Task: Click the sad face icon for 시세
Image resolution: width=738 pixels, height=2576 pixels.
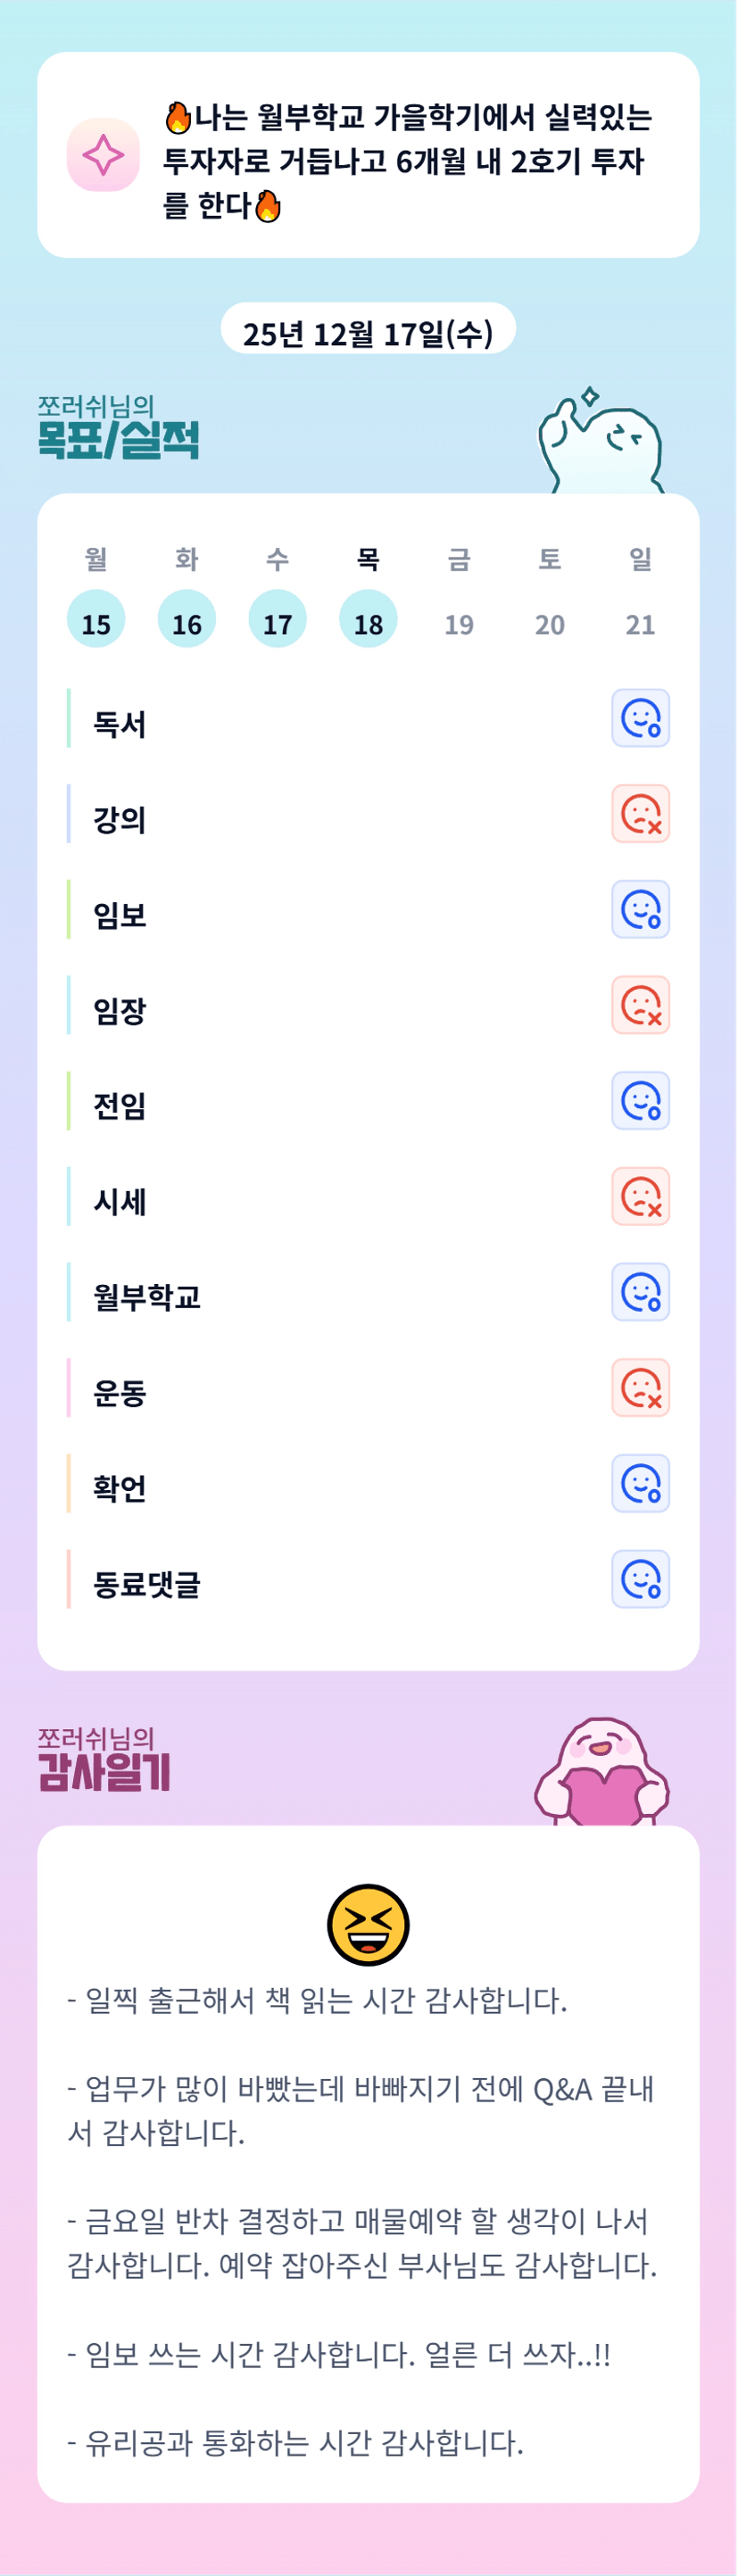Action: point(640,1197)
